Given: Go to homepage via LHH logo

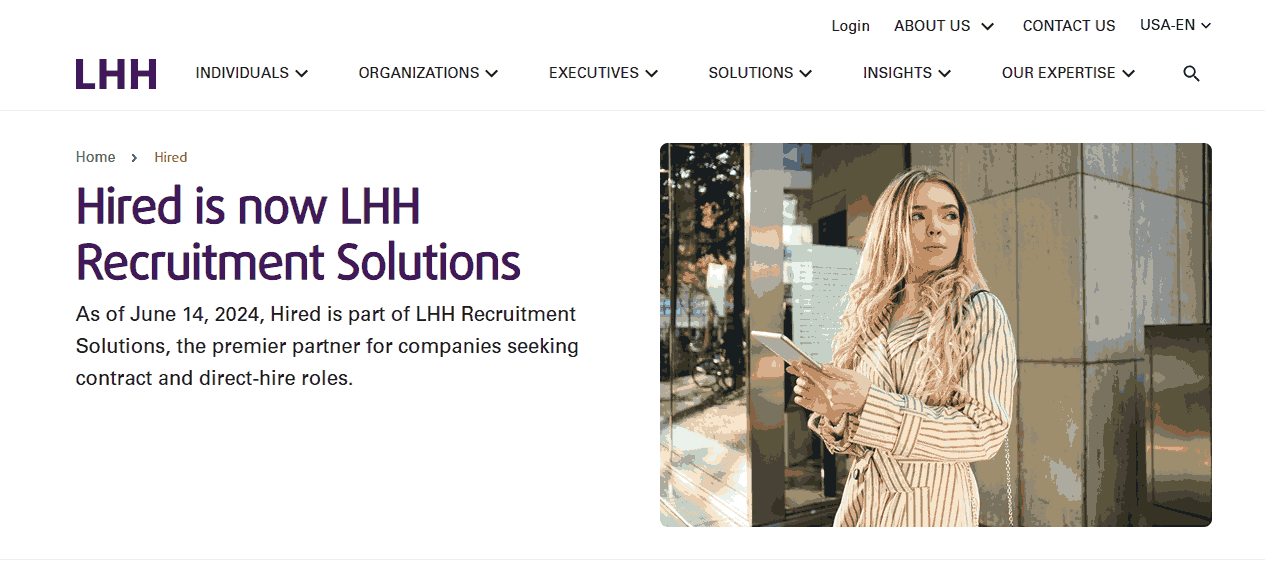Looking at the screenshot, I should click(x=116, y=74).
